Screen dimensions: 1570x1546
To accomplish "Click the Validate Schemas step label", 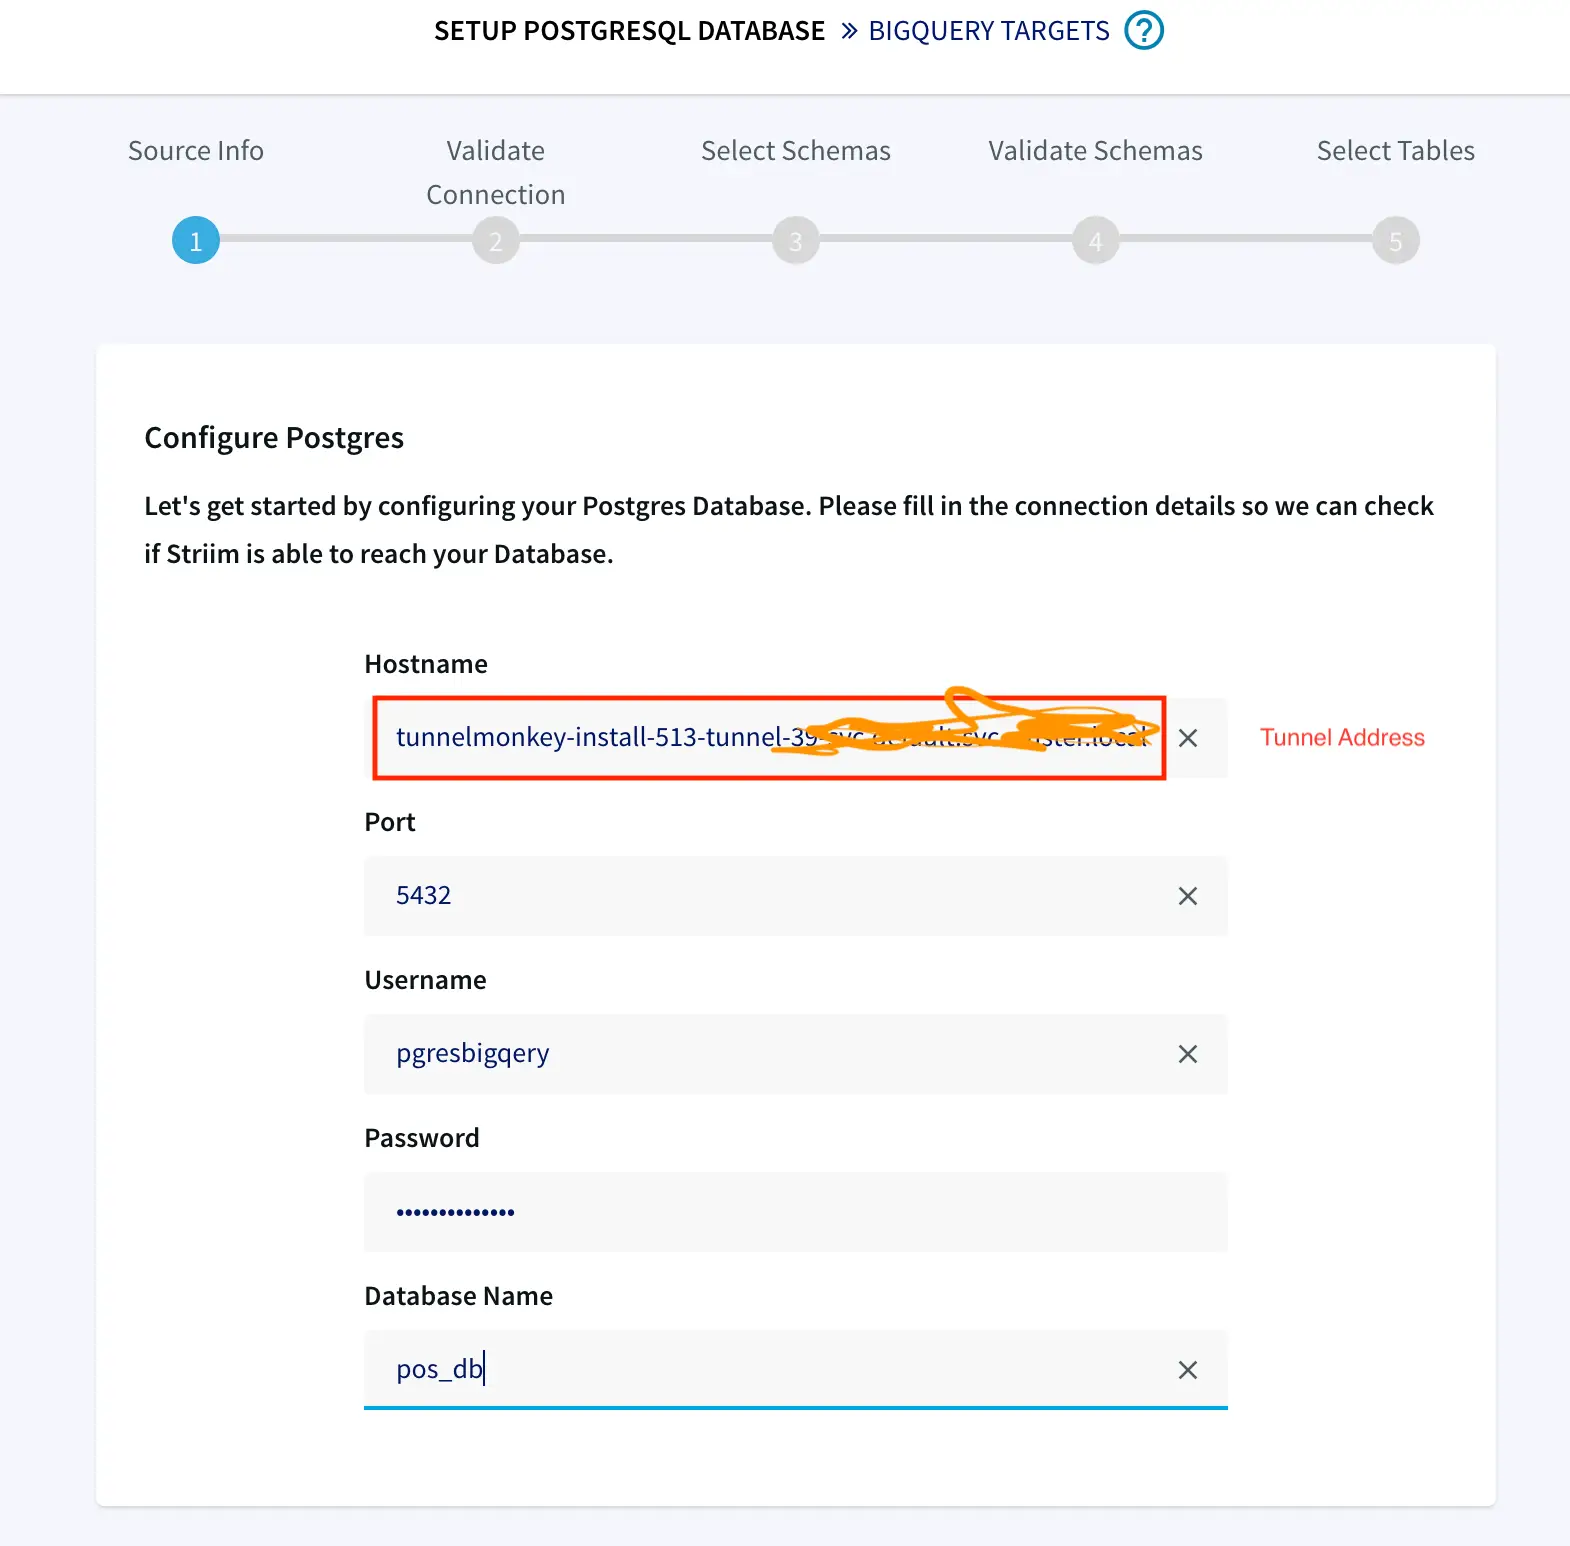I will [1096, 151].
